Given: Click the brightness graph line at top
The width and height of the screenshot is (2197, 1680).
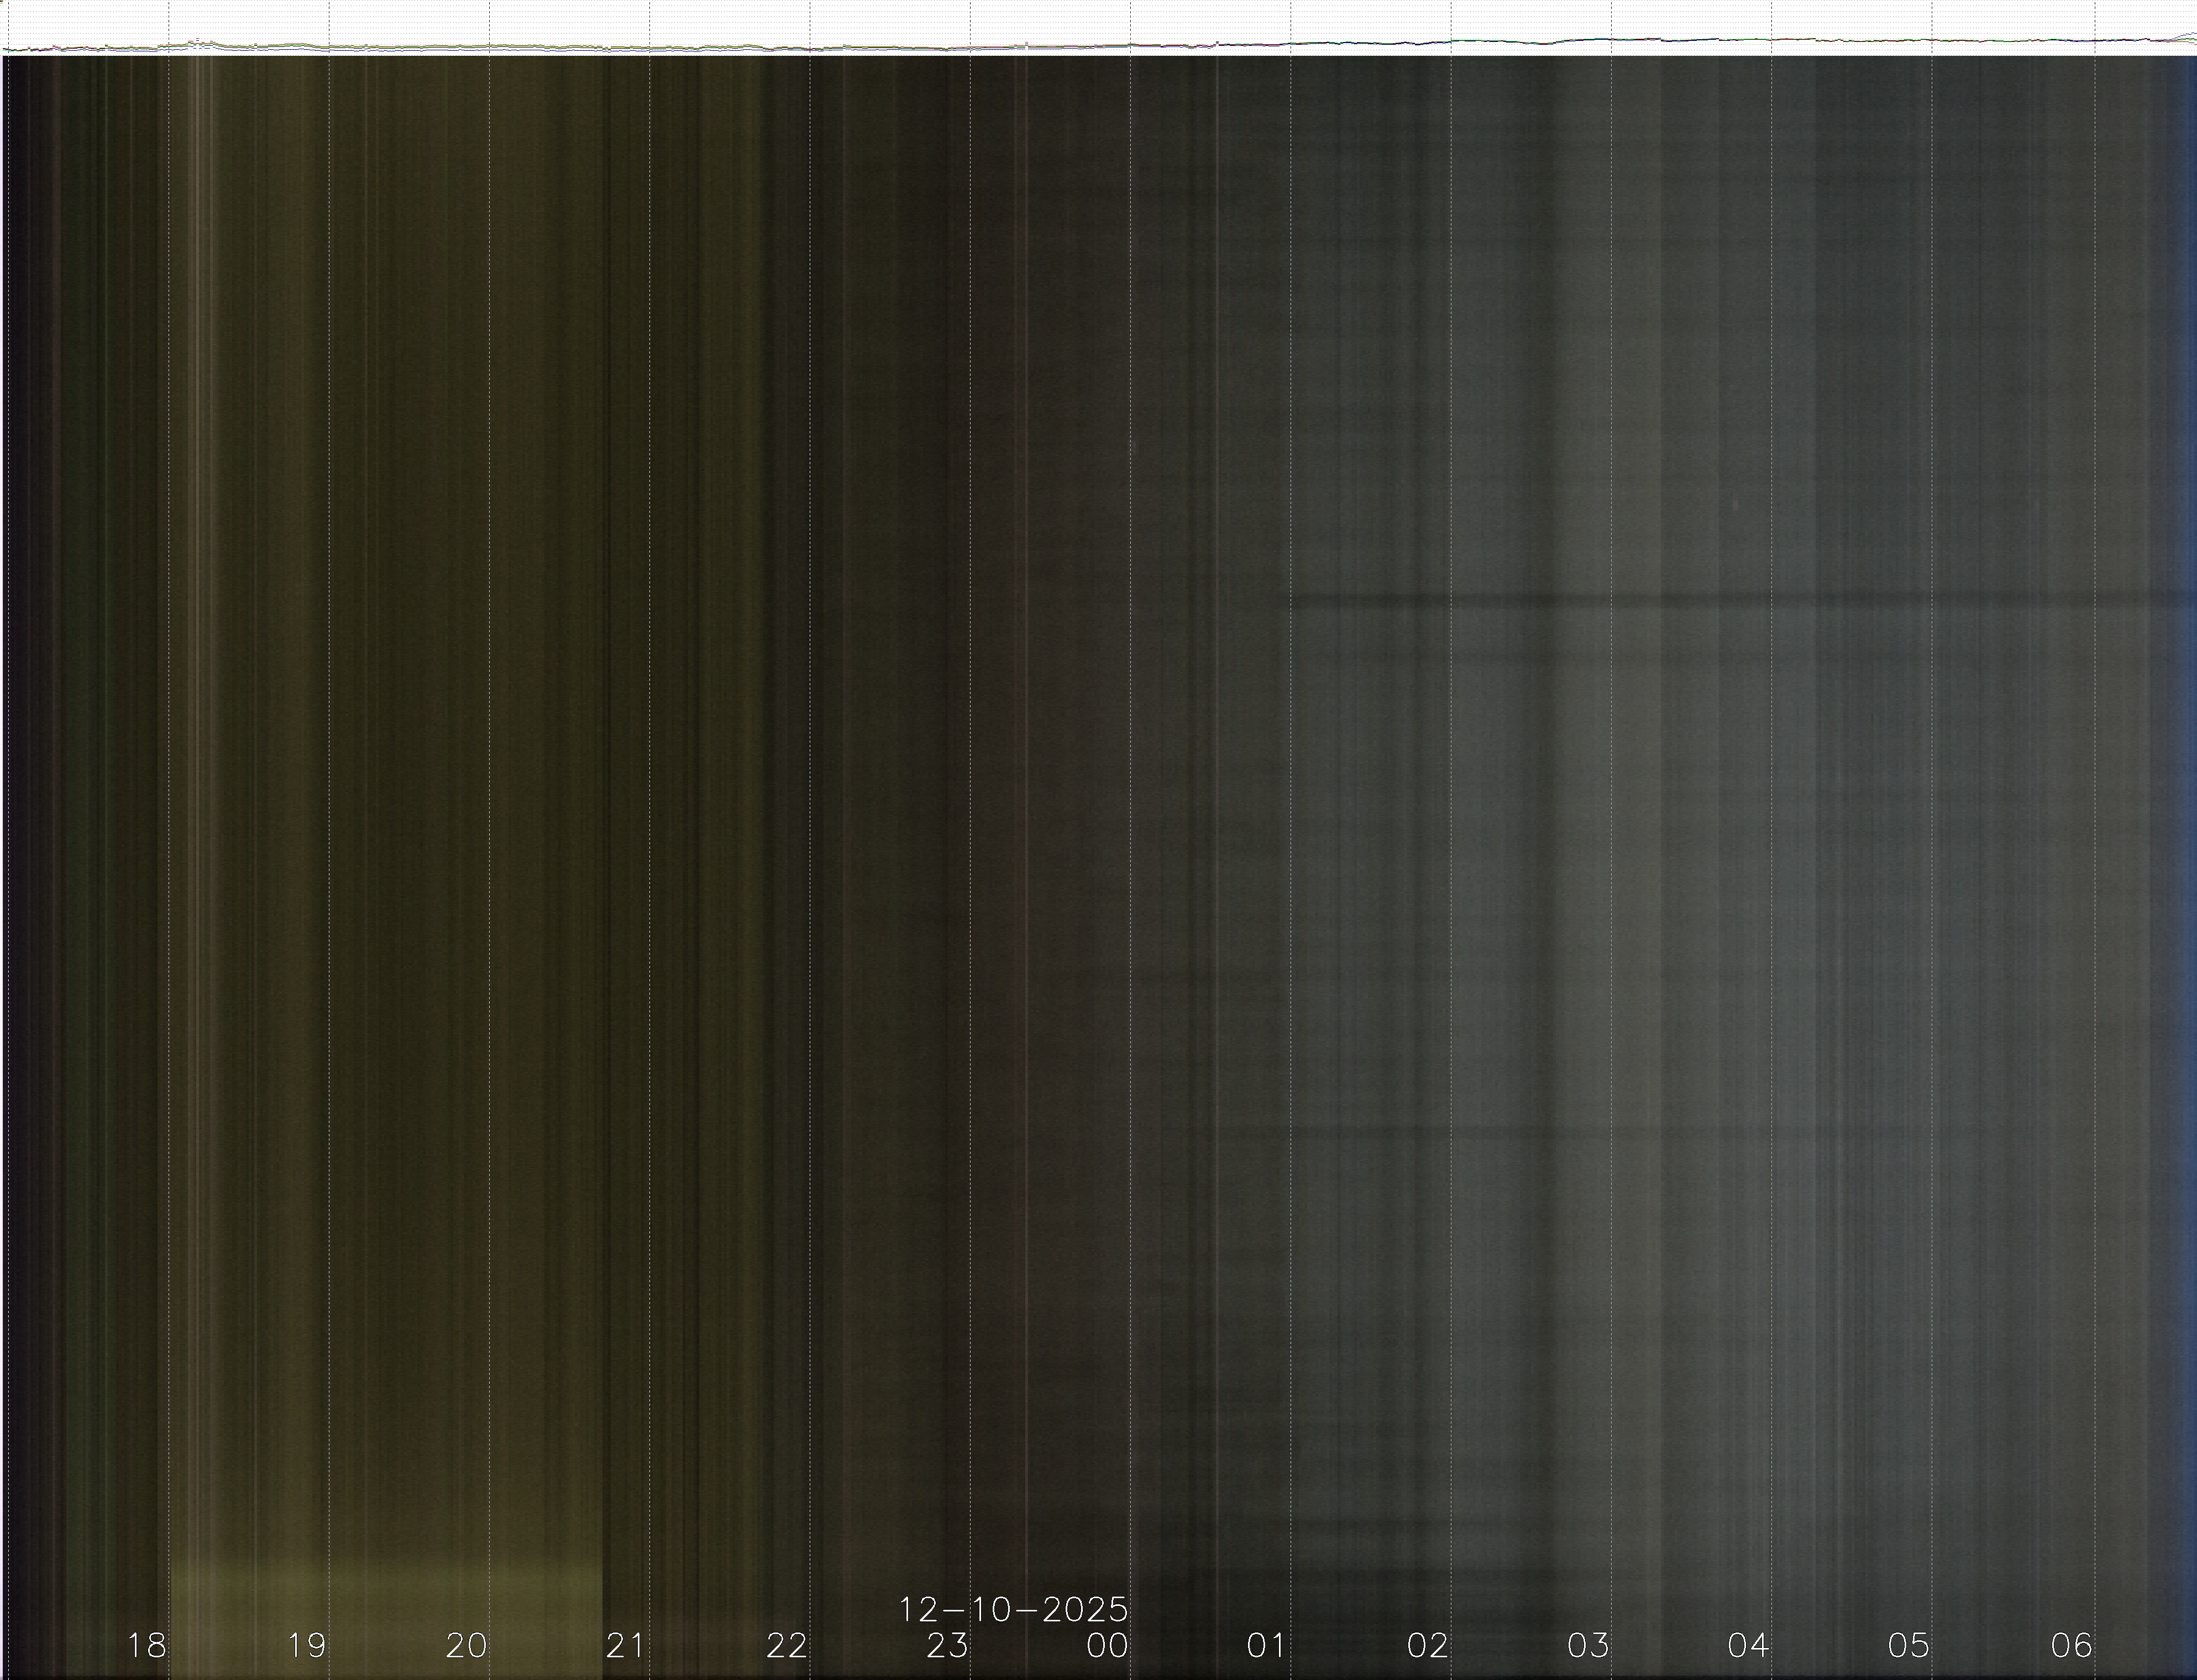Looking at the screenshot, I should tap(1100, 45).
